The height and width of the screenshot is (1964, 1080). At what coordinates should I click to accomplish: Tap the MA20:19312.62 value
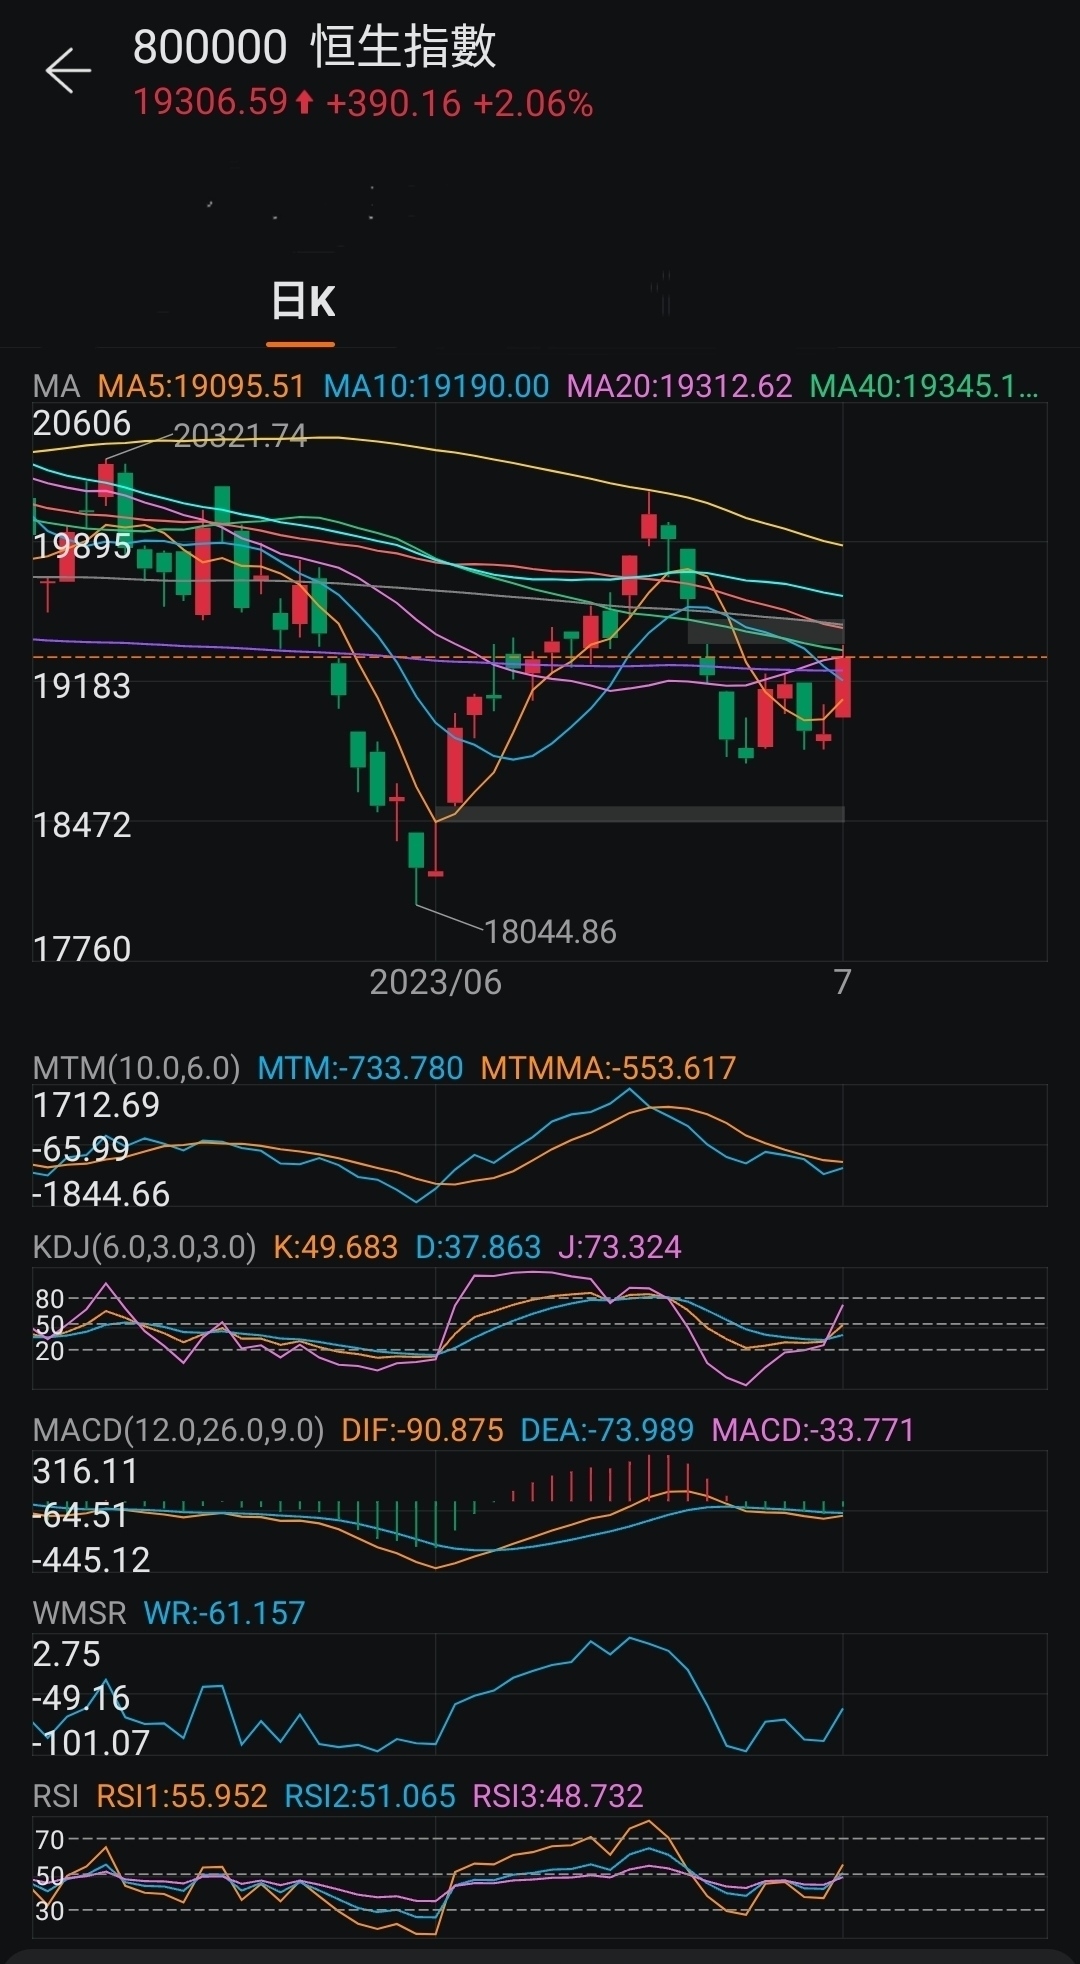(680, 386)
